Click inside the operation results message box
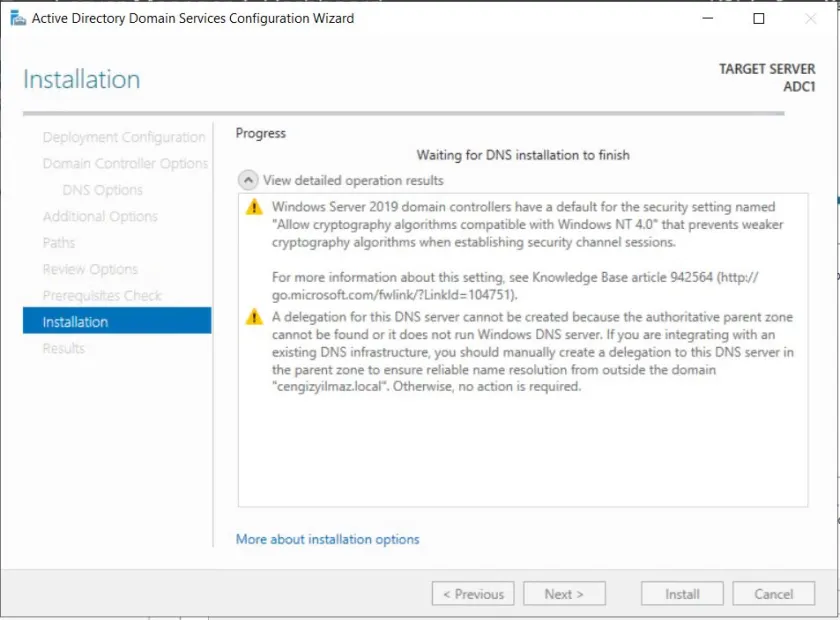The width and height of the screenshot is (840, 620). pos(522,450)
